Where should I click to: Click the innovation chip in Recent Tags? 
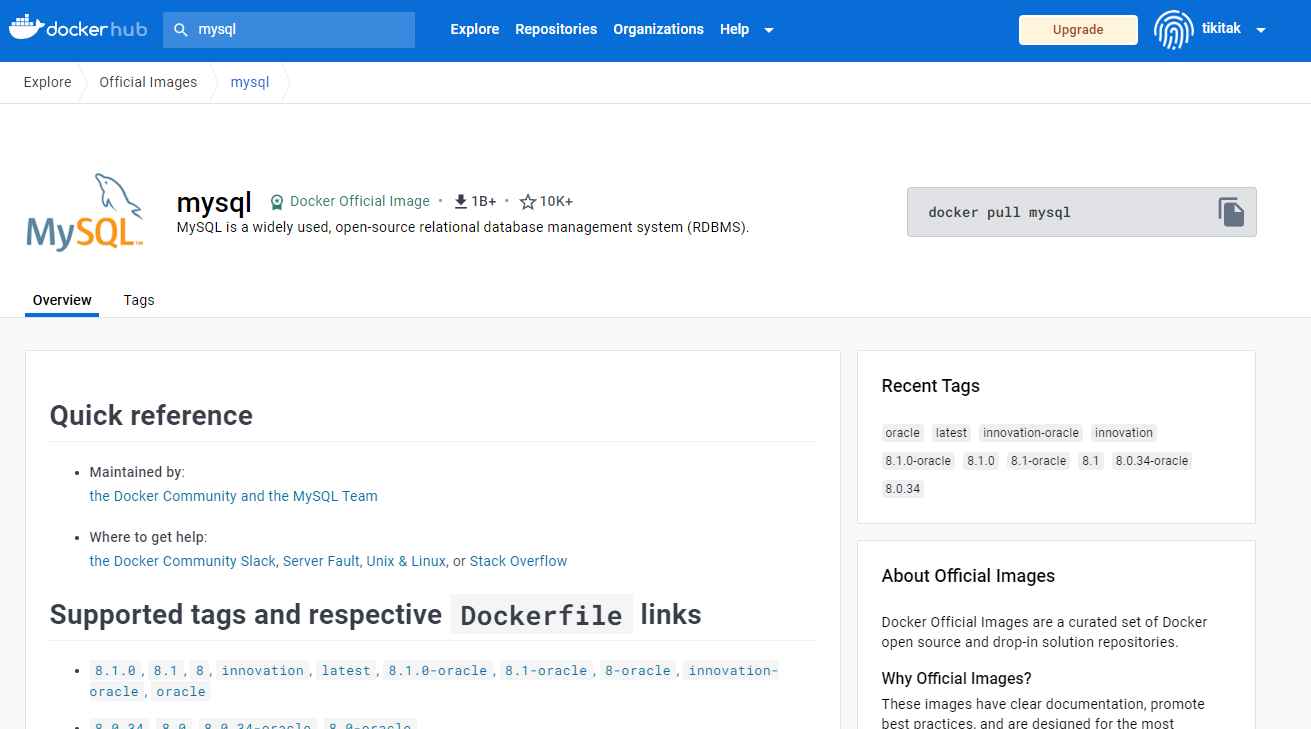click(x=1124, y=433)
